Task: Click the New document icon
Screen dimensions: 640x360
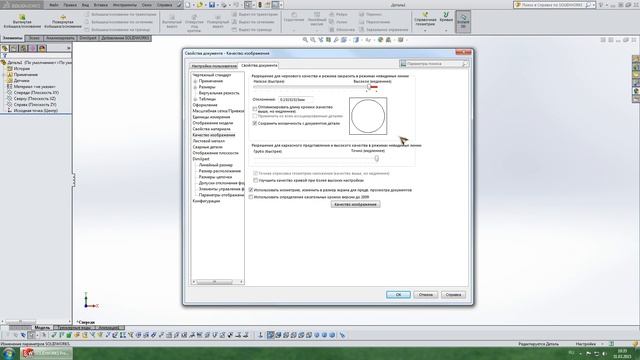Action: (x=188, y=5)
